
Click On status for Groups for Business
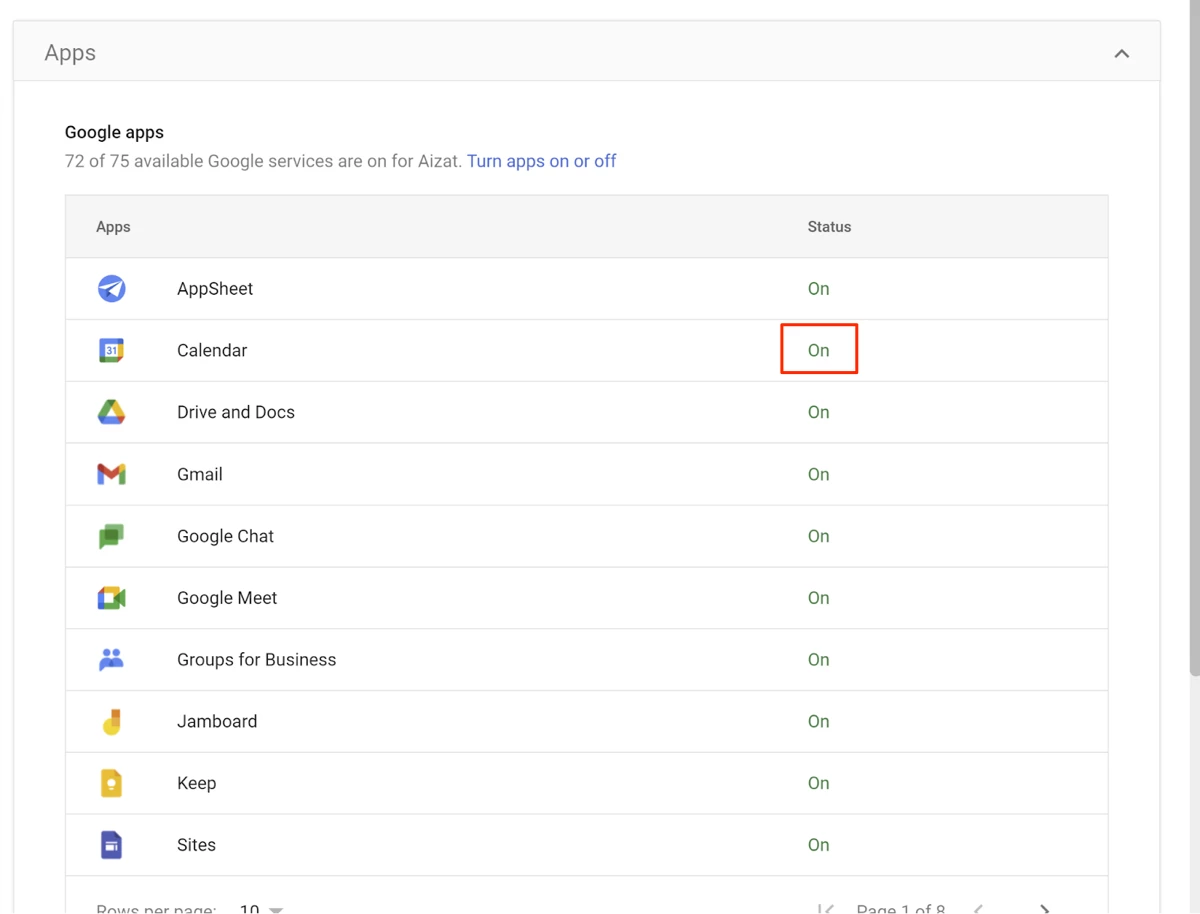[x=818, y=659]
